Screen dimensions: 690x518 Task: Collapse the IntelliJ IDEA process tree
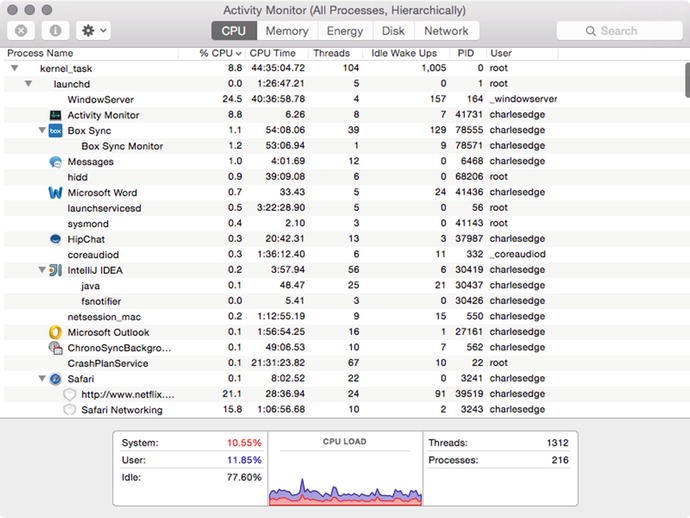[x=42, y=270]
